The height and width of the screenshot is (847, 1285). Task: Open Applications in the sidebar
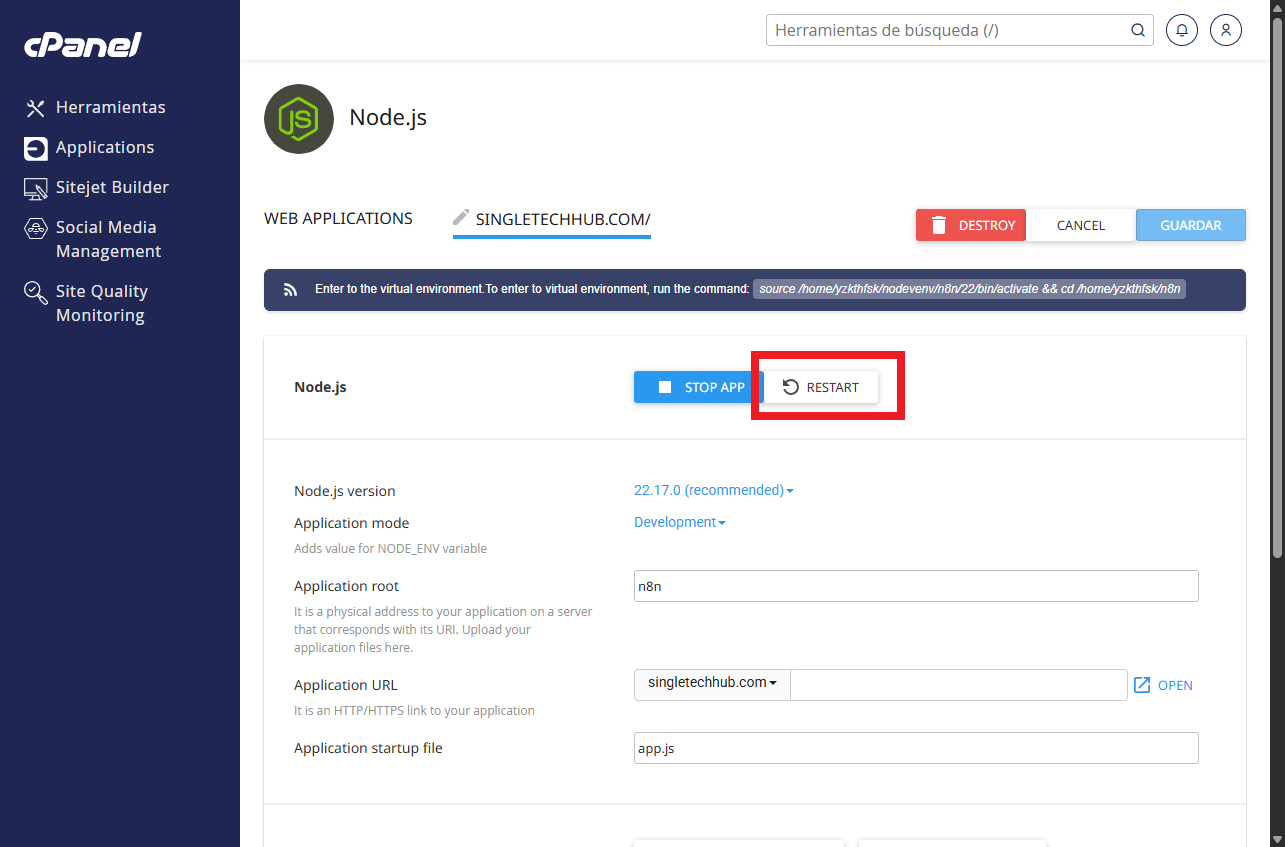point(105,147)
